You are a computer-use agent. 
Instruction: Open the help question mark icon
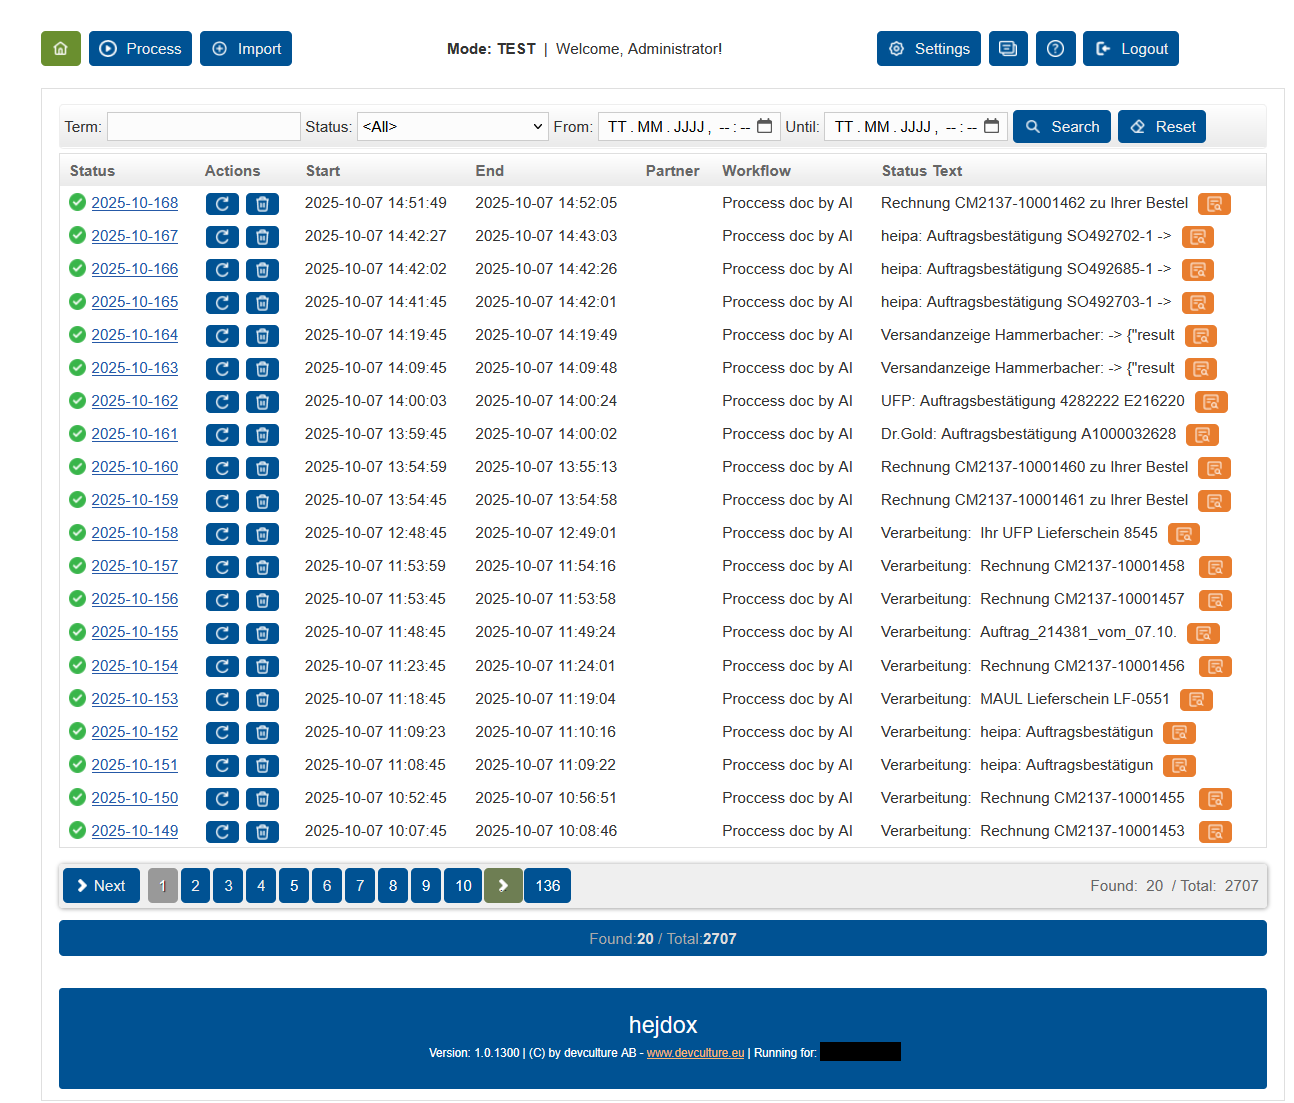[1055, 49]
